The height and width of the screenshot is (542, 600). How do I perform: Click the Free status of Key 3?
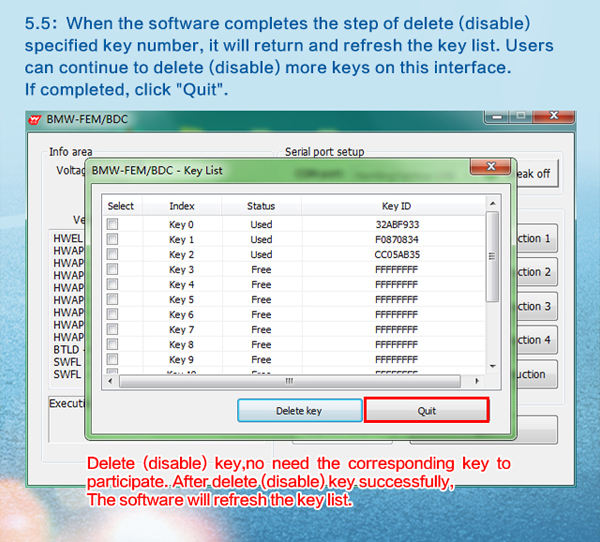[x=261, y=269]
